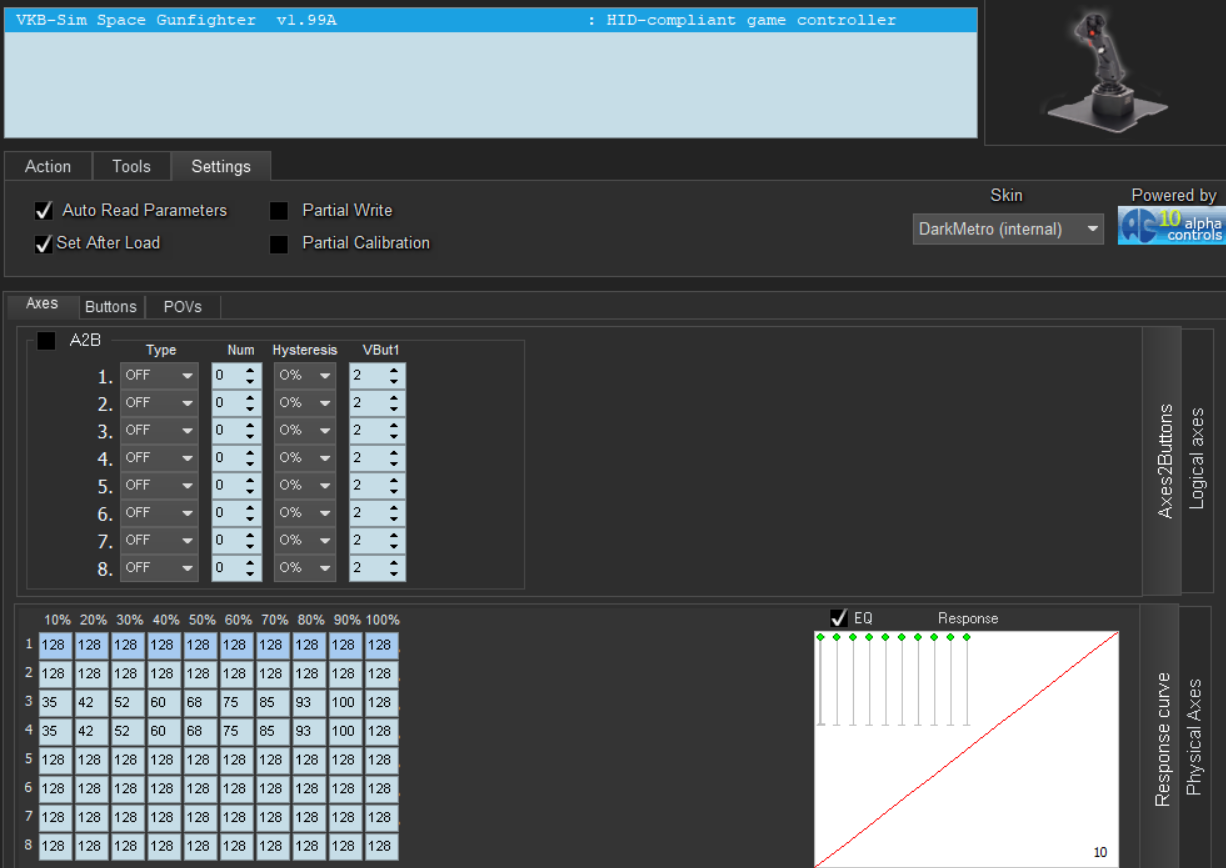Viewport: 1226px width, 868px height.
Task: Open the Type dropdown for row 1
Action: point(159,376)
